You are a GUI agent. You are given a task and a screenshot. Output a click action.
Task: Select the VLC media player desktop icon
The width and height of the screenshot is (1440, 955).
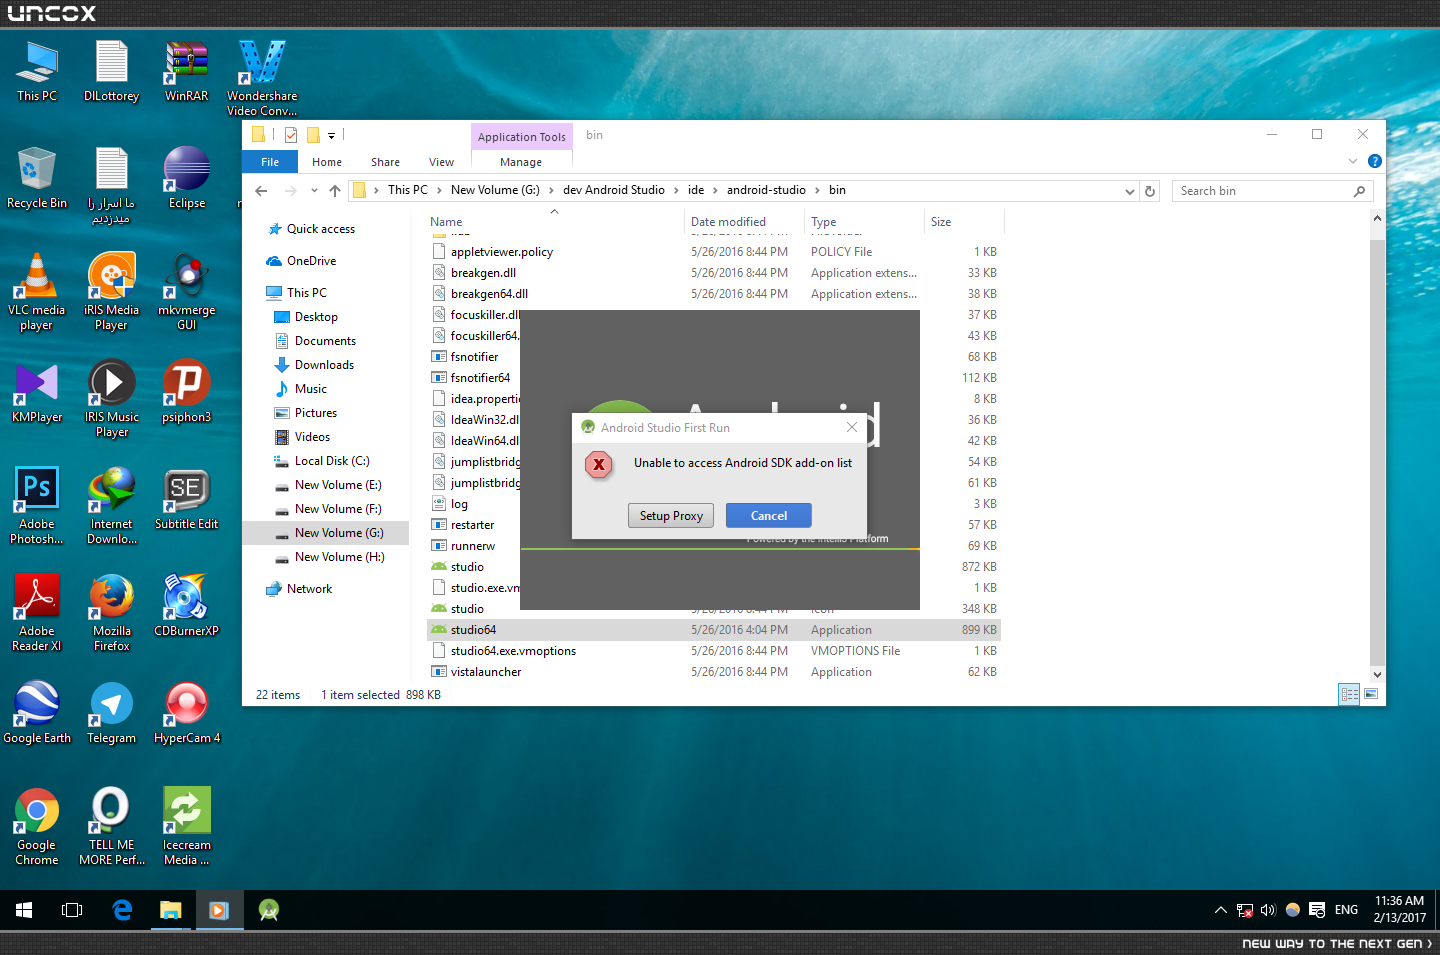[37, 292]
